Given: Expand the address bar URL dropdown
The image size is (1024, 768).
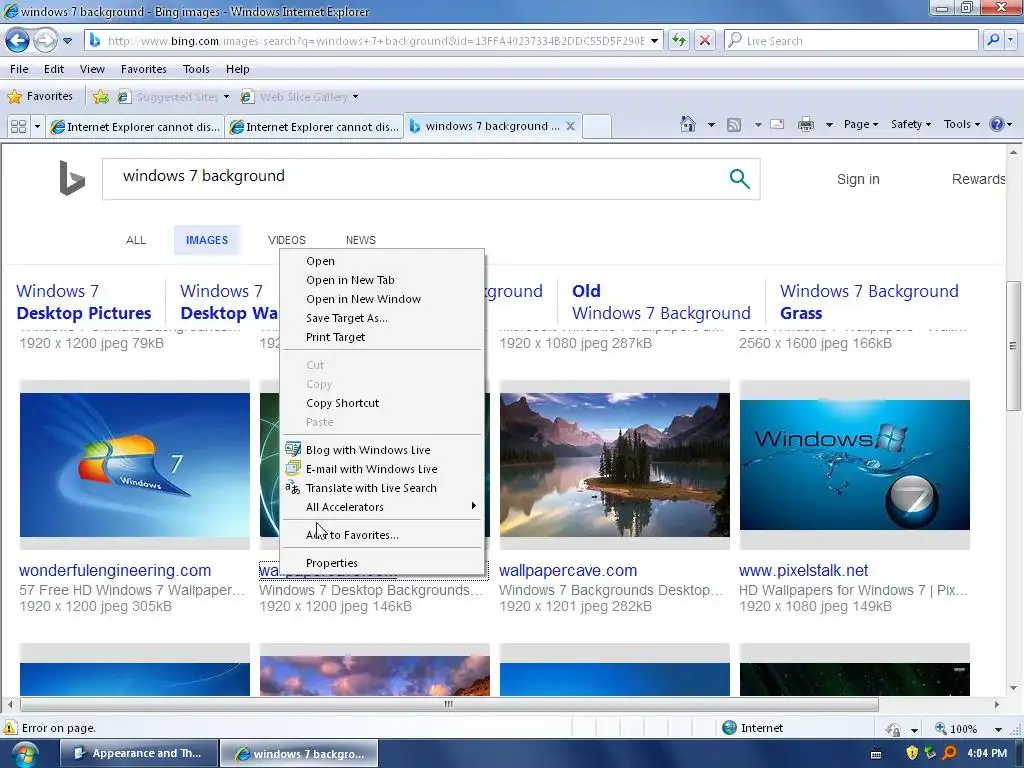Looking at the screenshot, I should pyautogui.click(x=654, y=40).
